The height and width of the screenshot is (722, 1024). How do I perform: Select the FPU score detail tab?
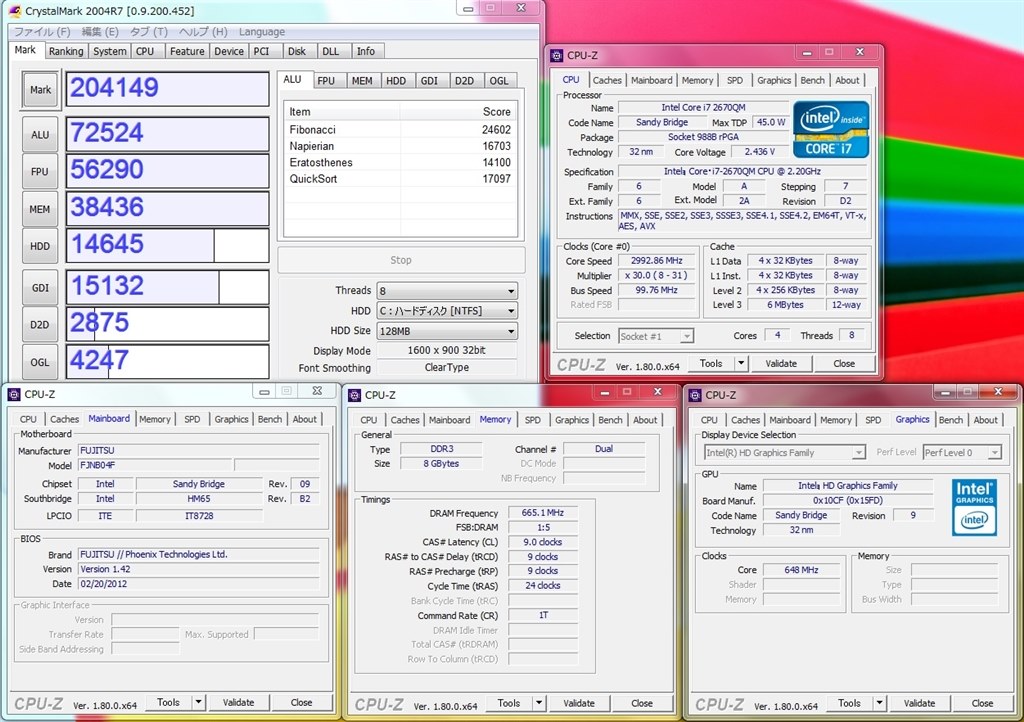pyautogui.click(x=326, y=80)
